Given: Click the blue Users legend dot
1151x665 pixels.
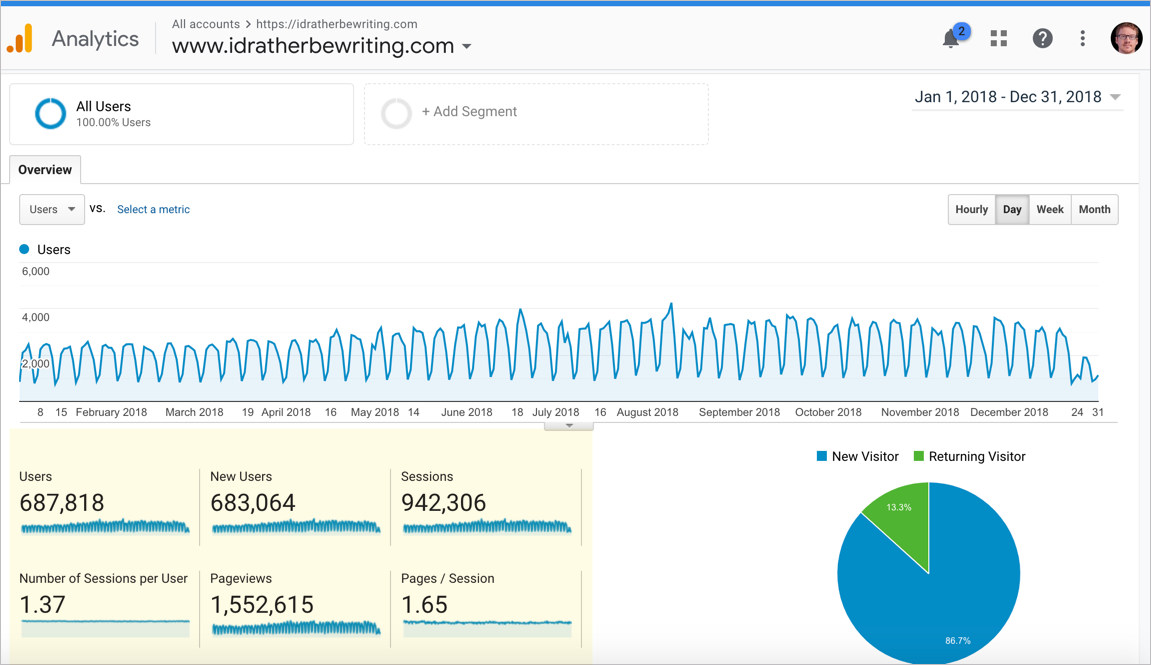Looking at the screenshot, I should click(24, 250).
